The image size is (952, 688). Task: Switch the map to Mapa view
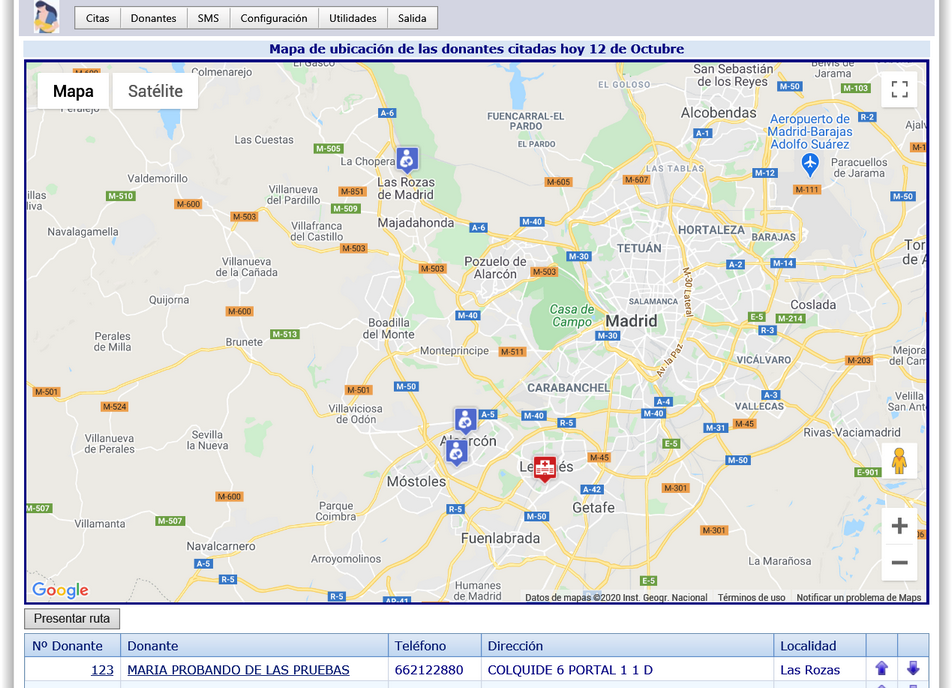point(73,91)
